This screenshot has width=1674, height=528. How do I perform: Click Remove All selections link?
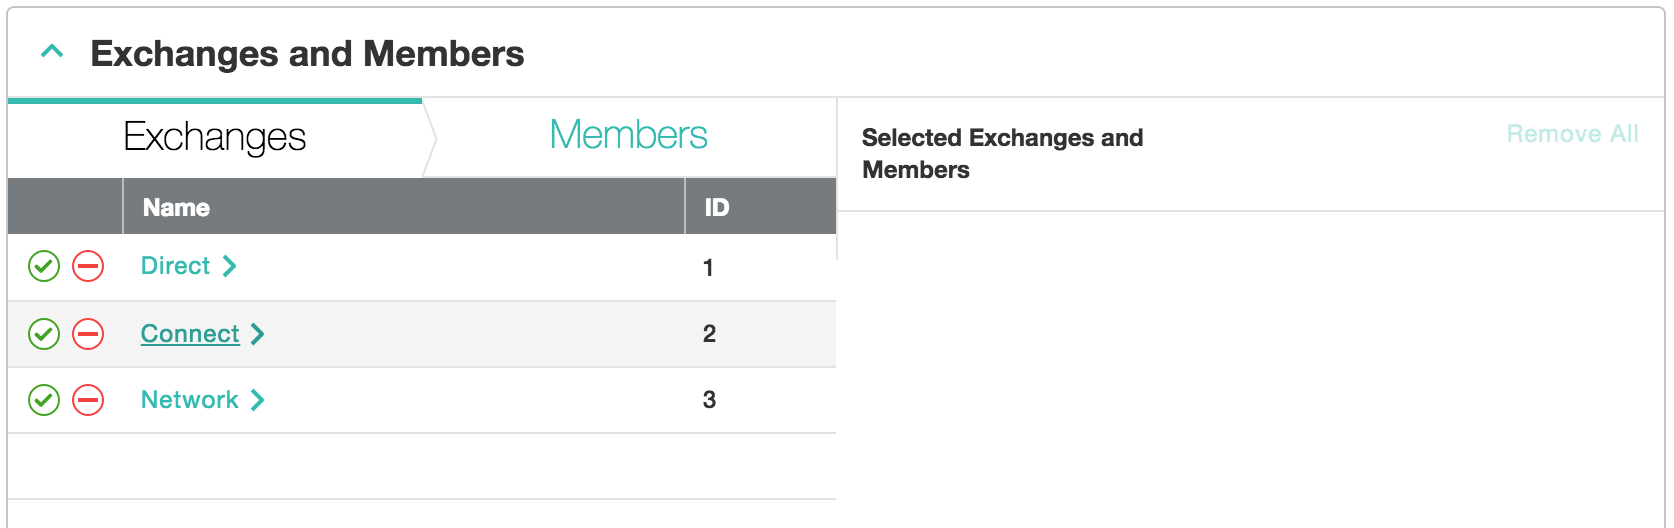pos(1572,134)
